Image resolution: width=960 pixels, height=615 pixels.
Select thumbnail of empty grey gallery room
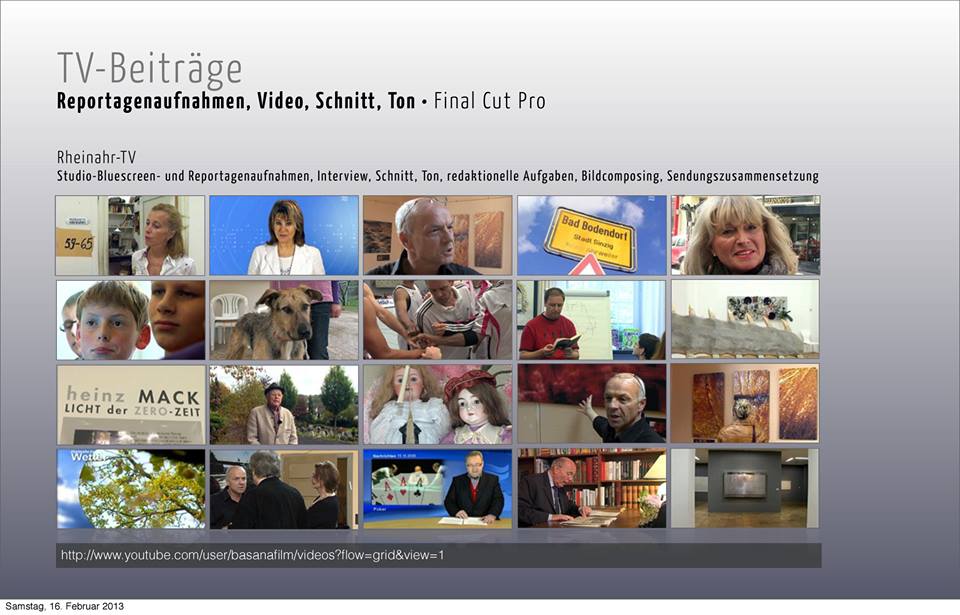point(745,489)
